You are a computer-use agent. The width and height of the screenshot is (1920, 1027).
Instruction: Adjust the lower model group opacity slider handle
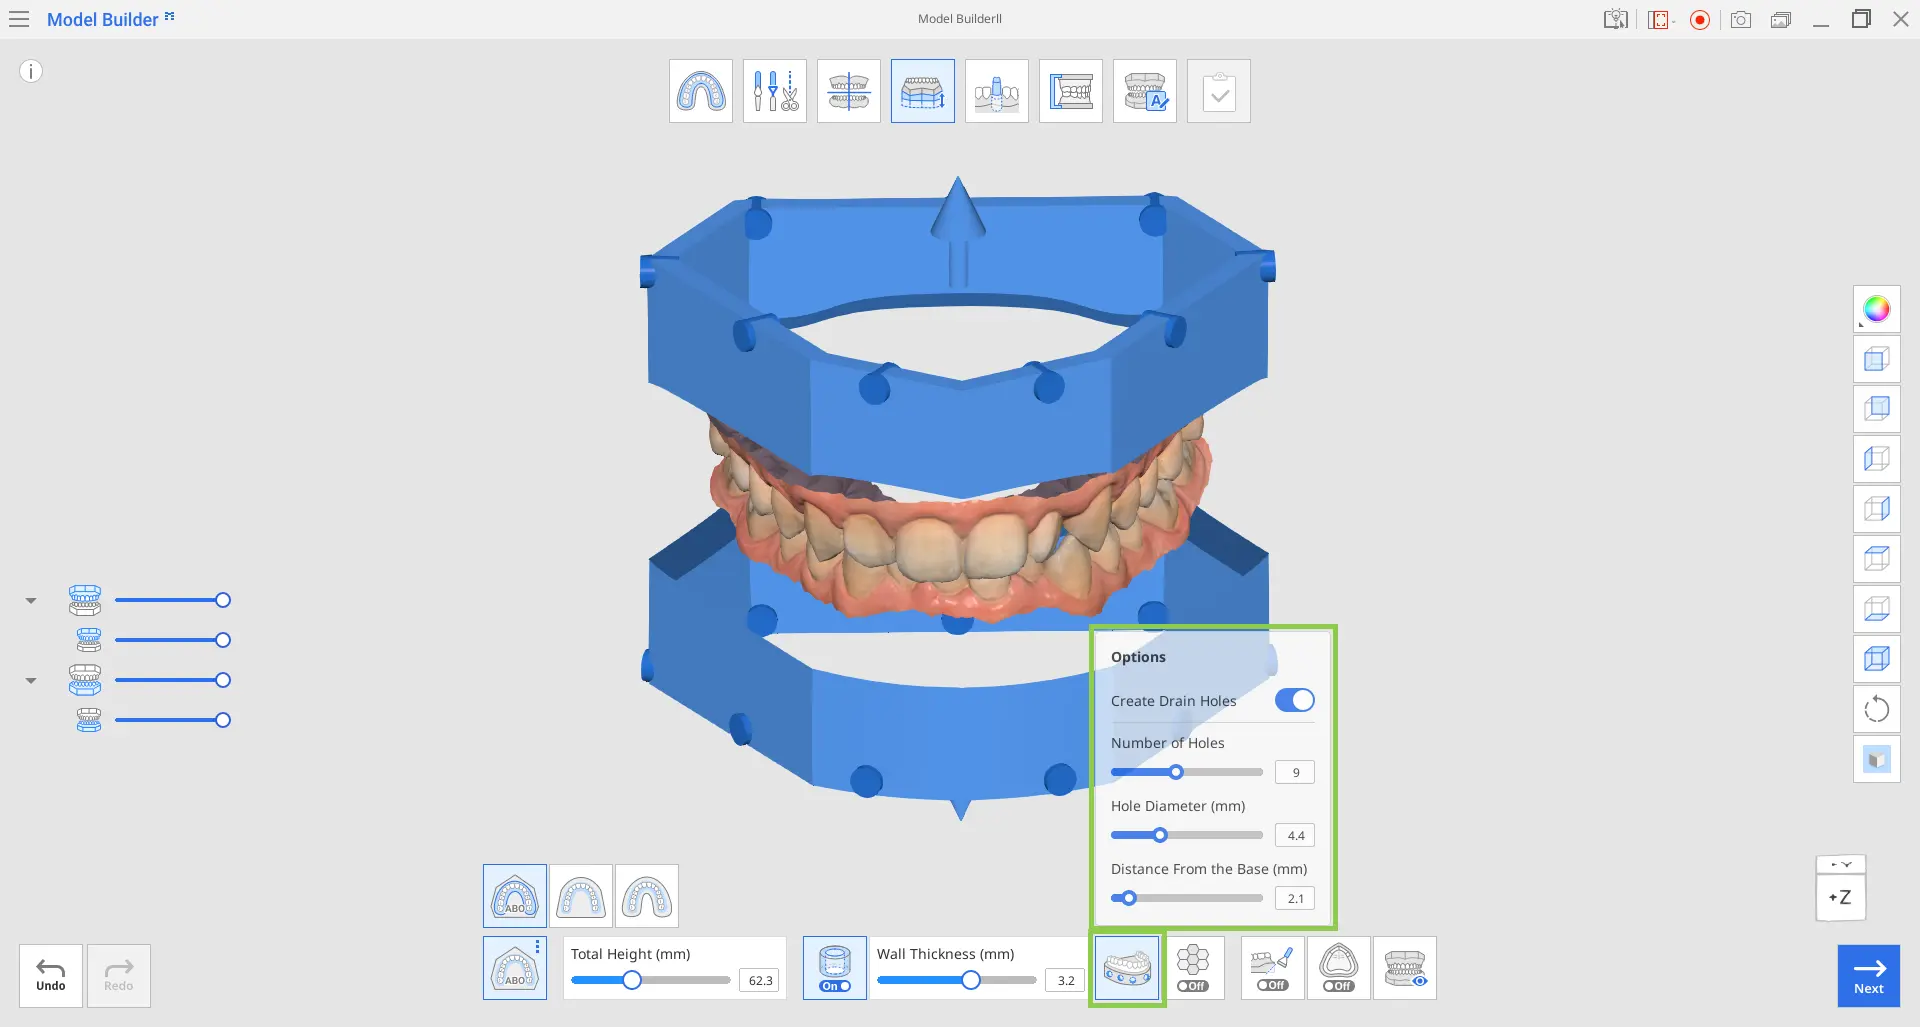point(223,680)
